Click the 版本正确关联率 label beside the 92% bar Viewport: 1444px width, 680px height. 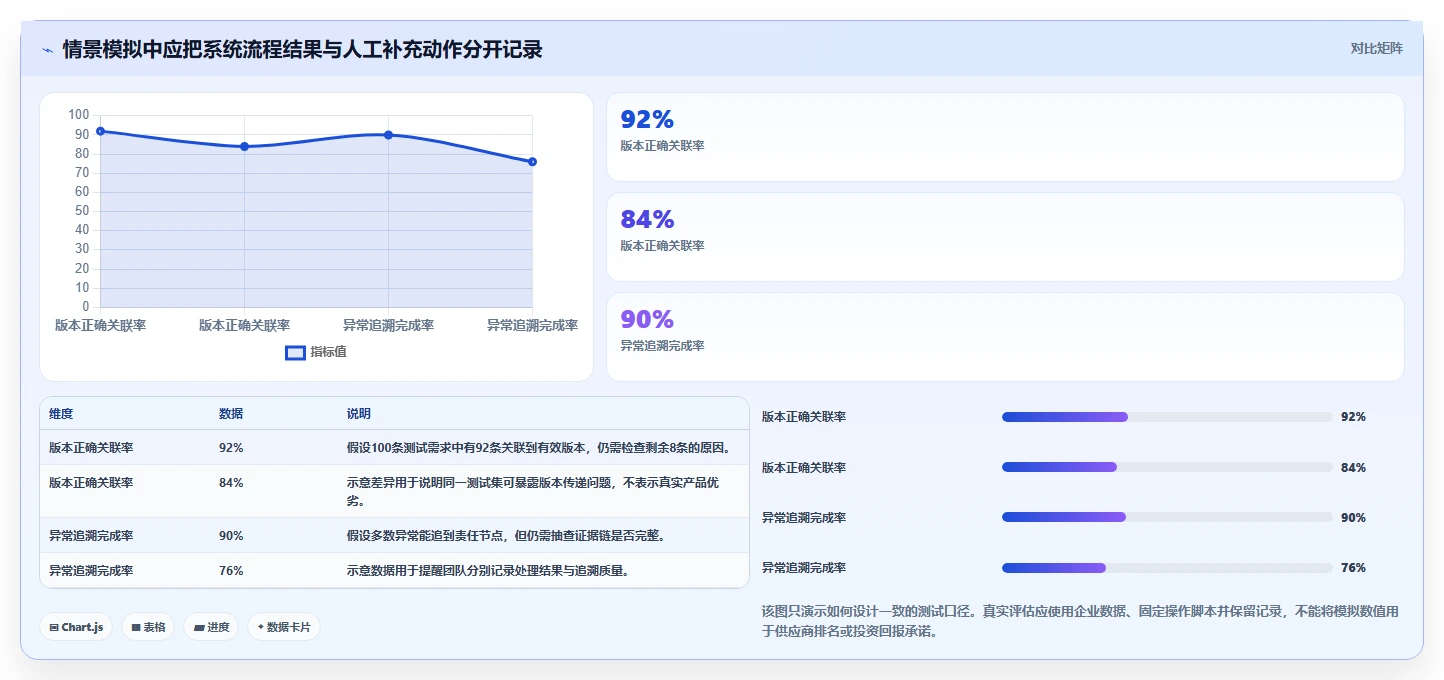(x=804, y=417)
